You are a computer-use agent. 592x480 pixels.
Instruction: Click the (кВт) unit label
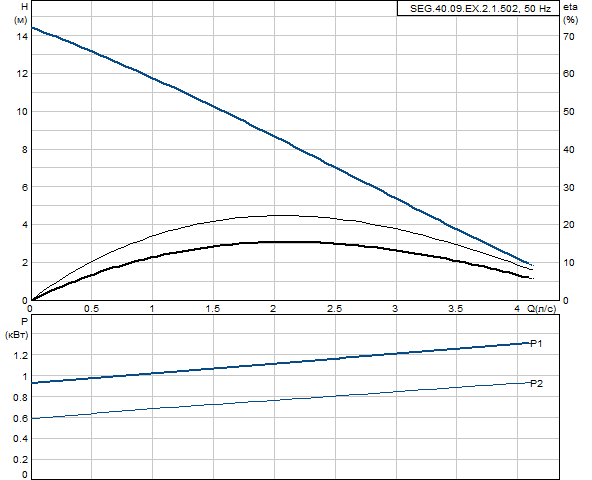point(17,335)
